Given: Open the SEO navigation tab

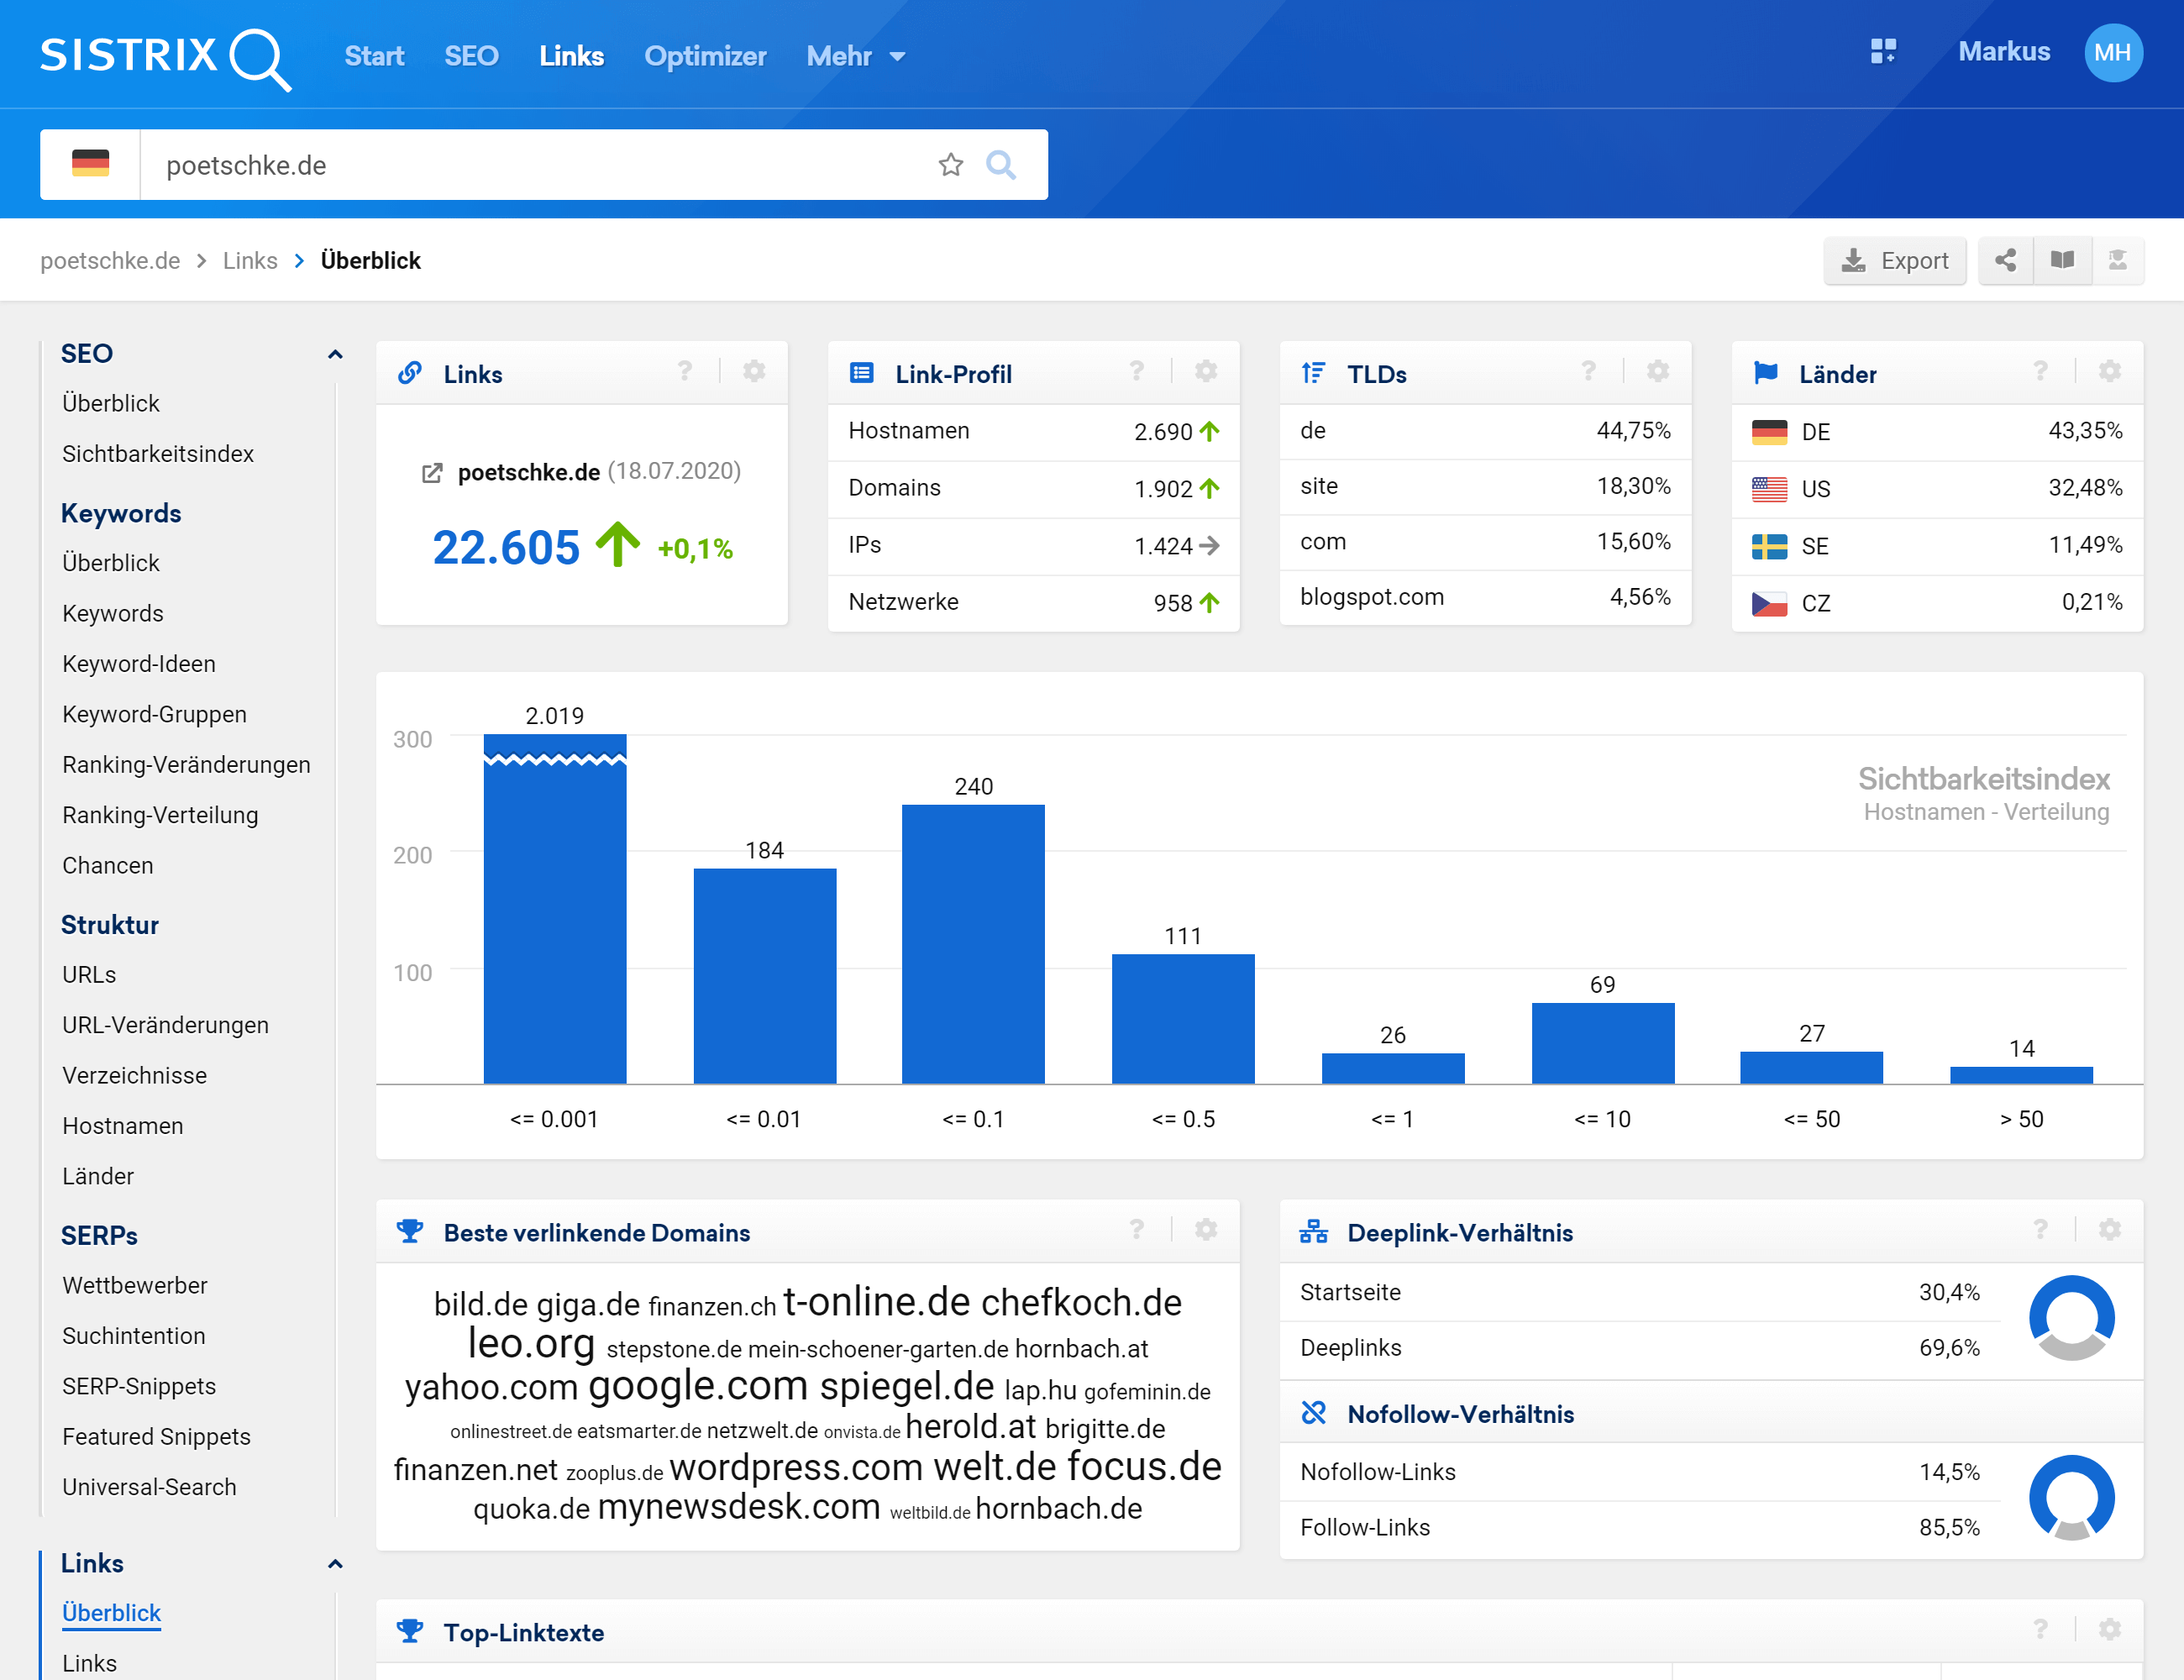Looking at the screenshot, I should click(x=471, y=56).
